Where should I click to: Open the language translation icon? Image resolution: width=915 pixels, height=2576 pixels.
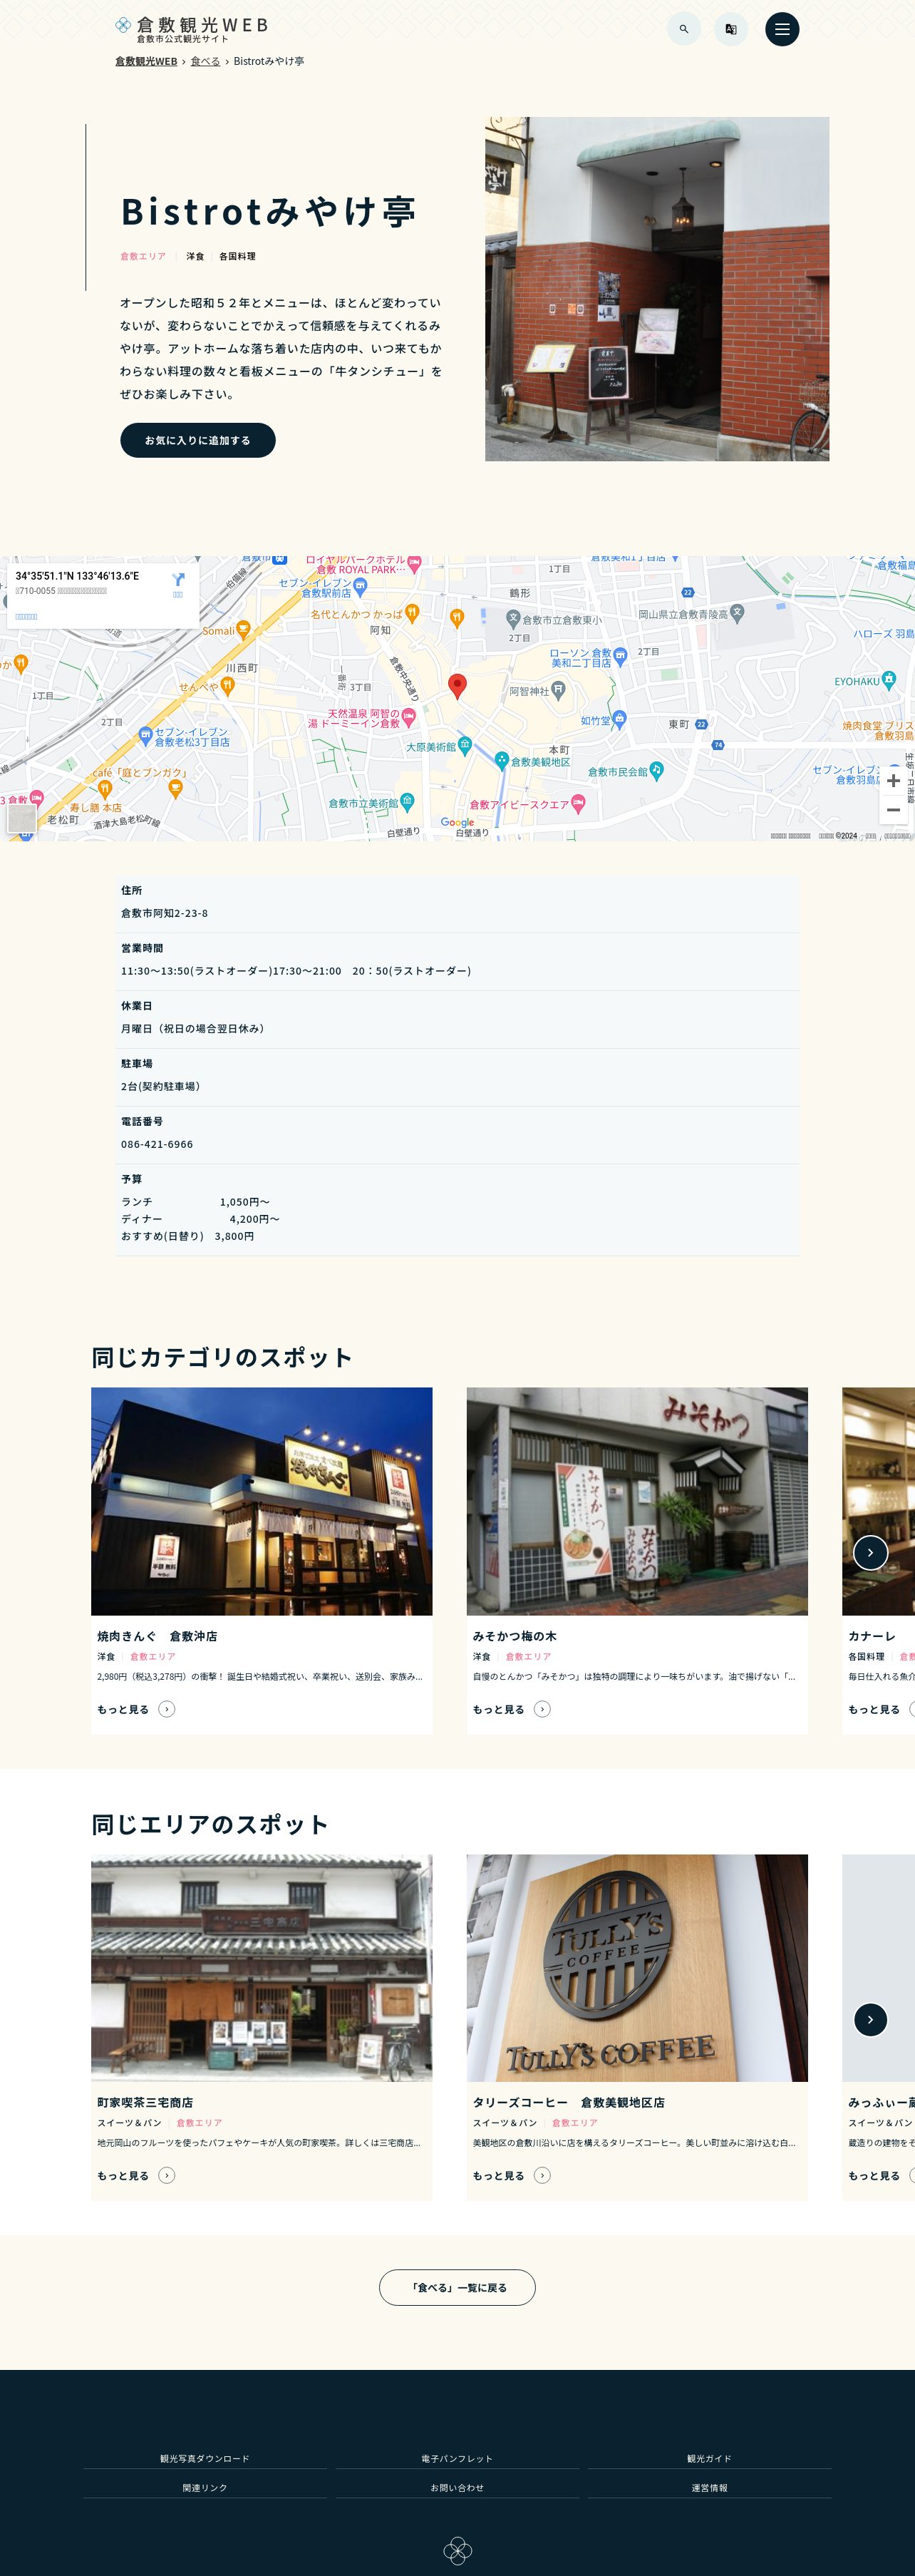click(731, 29)
